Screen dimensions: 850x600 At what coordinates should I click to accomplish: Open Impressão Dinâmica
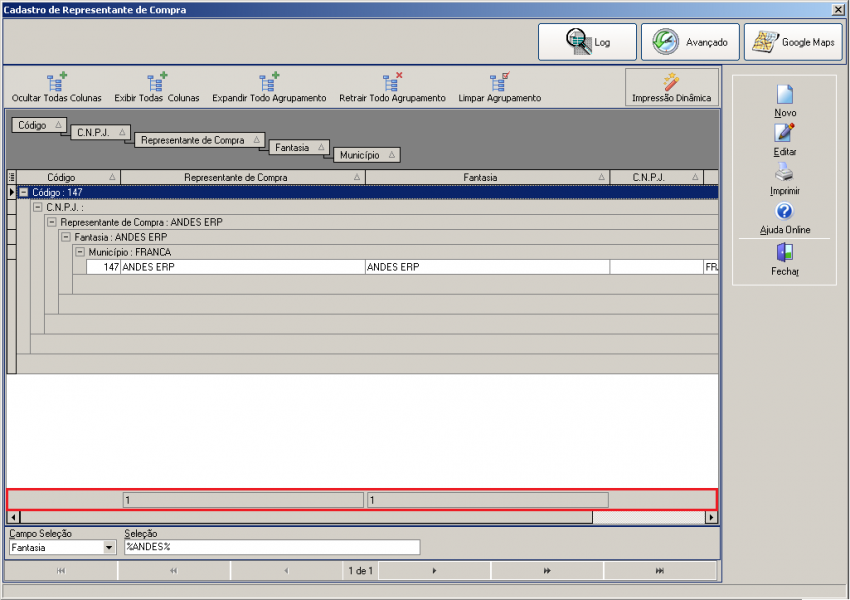(672, 87)
